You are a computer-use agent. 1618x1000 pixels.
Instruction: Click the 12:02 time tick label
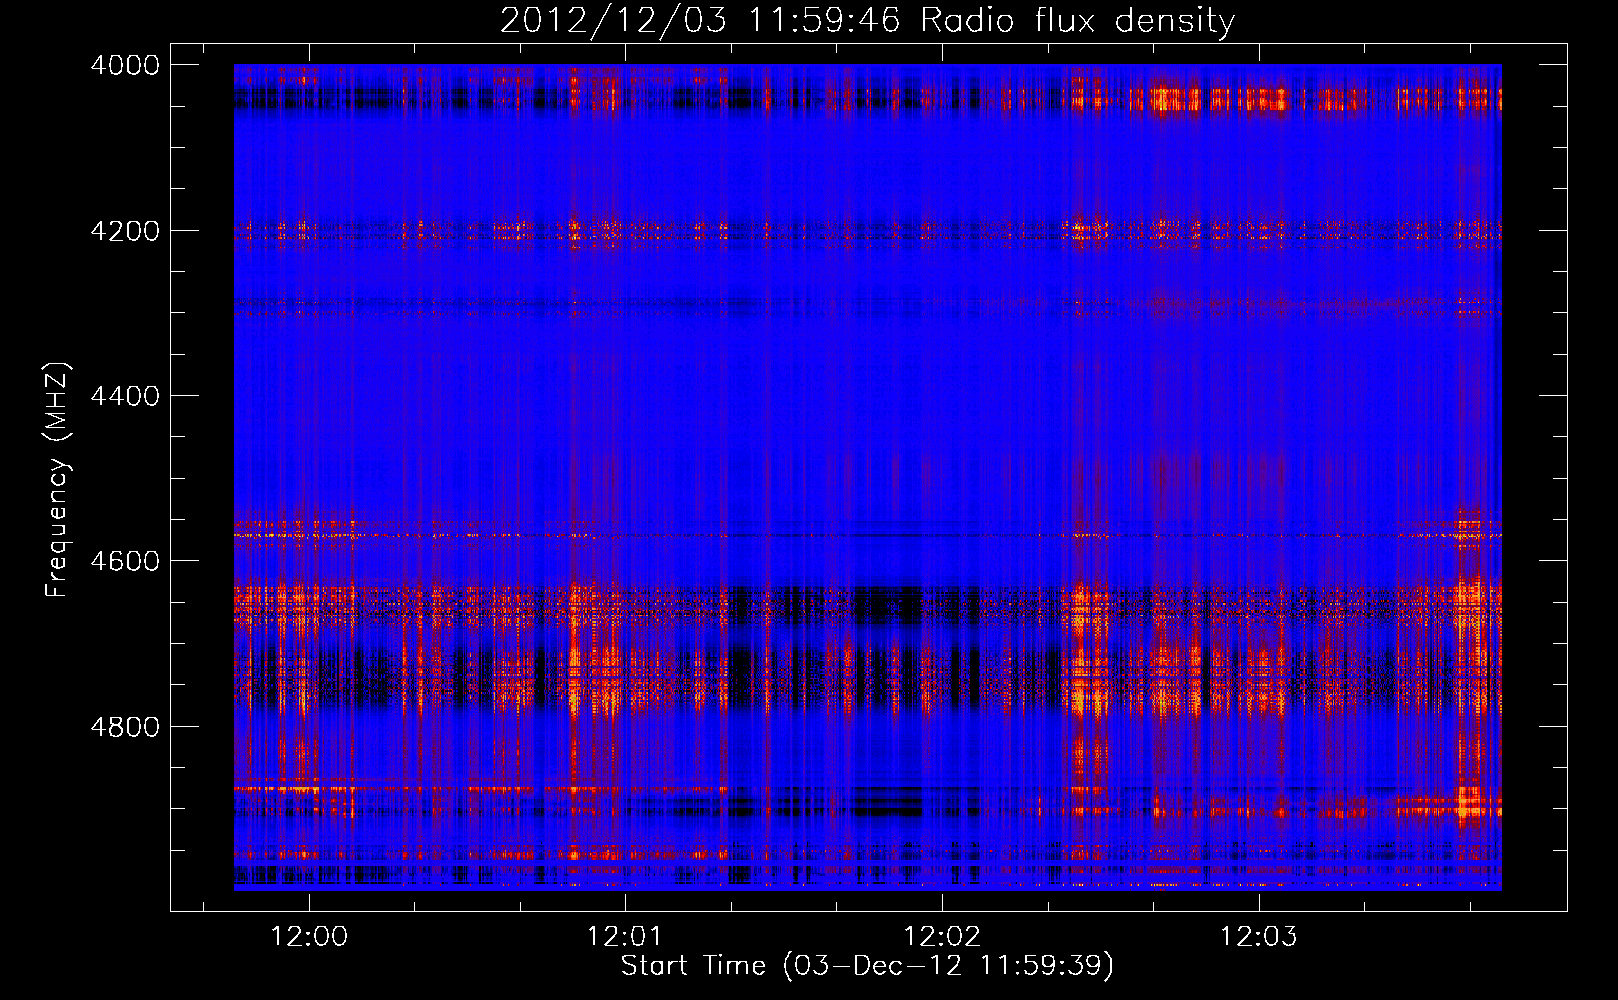point(941,936)
